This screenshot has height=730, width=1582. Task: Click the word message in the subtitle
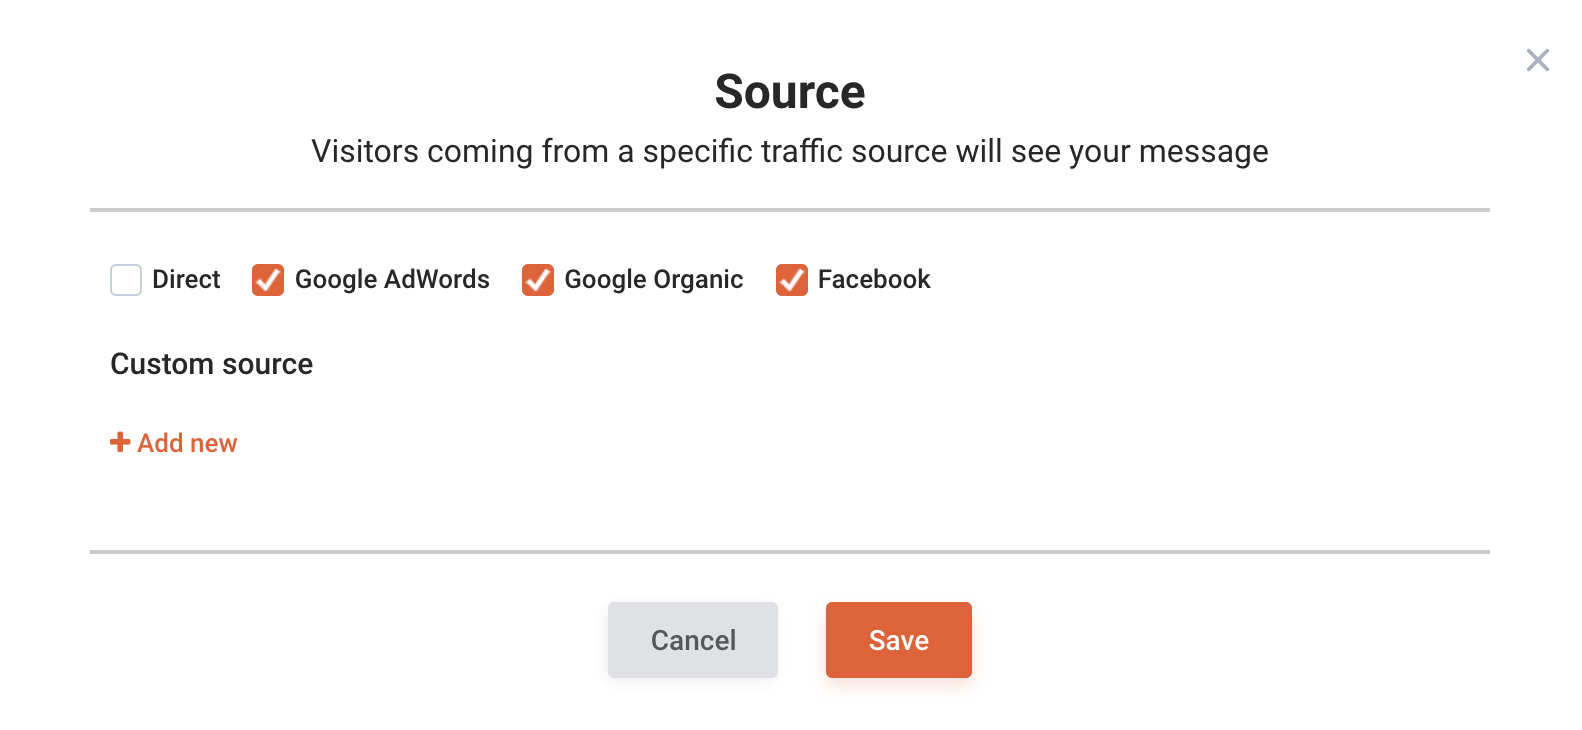tap(1204, 153)
